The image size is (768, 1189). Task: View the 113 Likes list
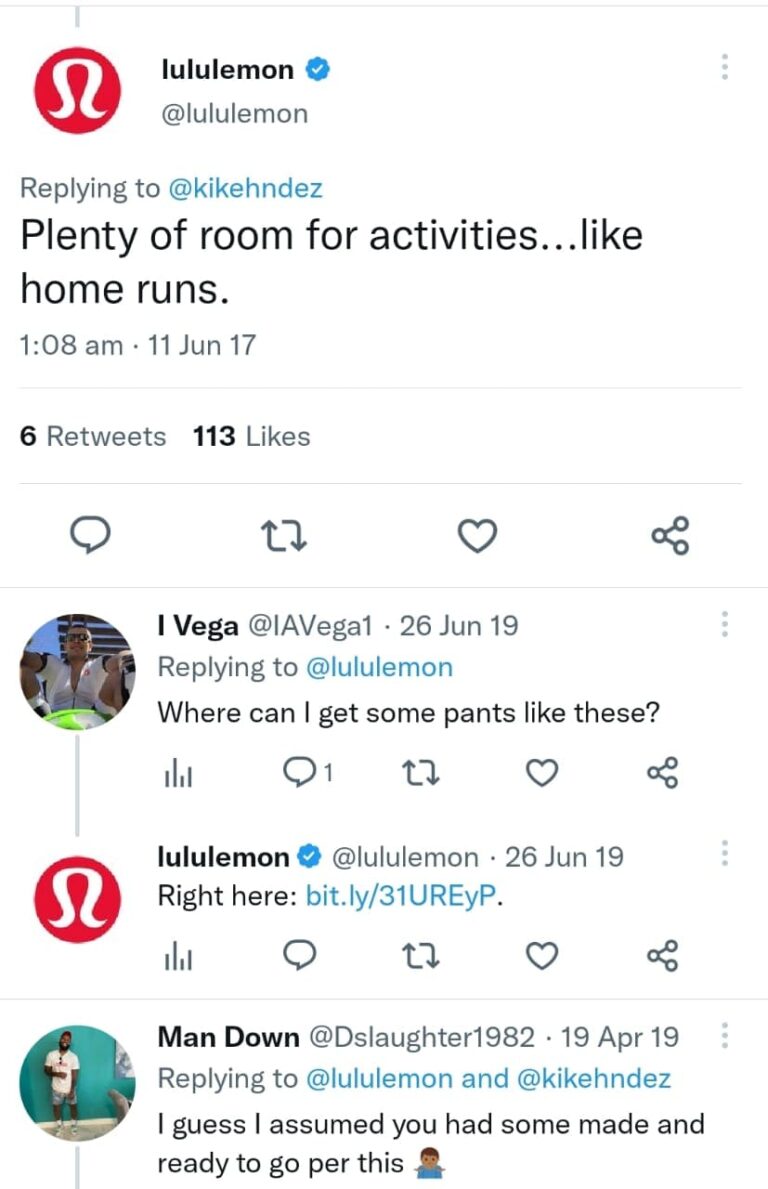(x=251, y=436)
